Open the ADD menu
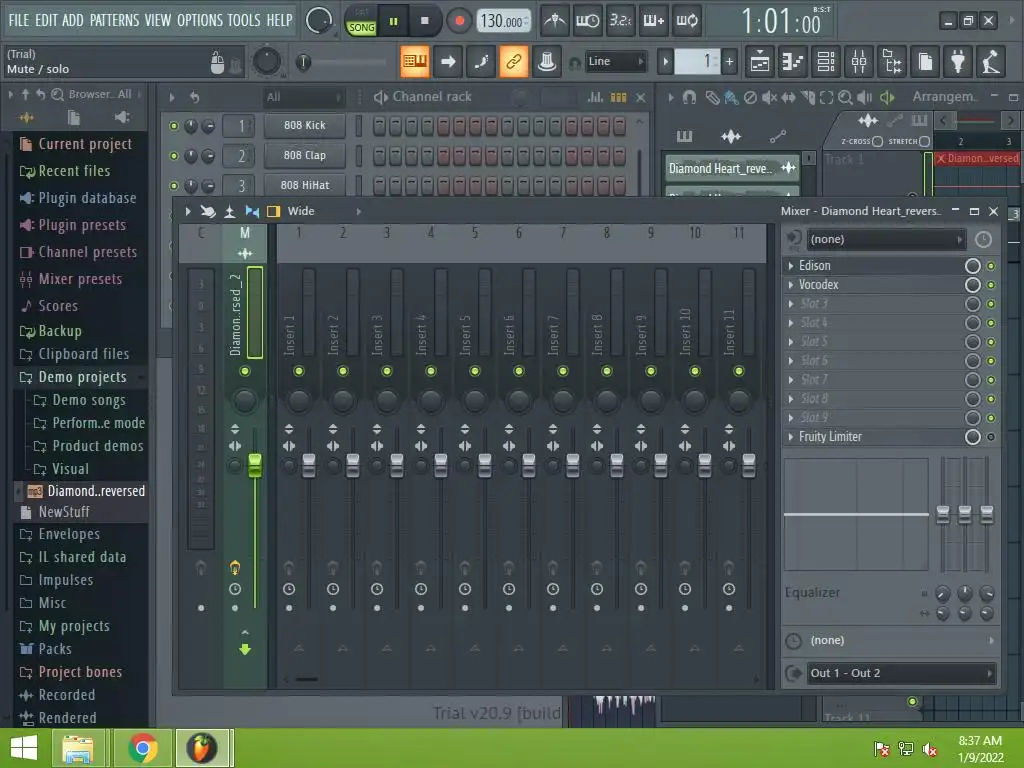This screenshot has width=1024, height=768. pyautogui.click(x=72, y=20)
